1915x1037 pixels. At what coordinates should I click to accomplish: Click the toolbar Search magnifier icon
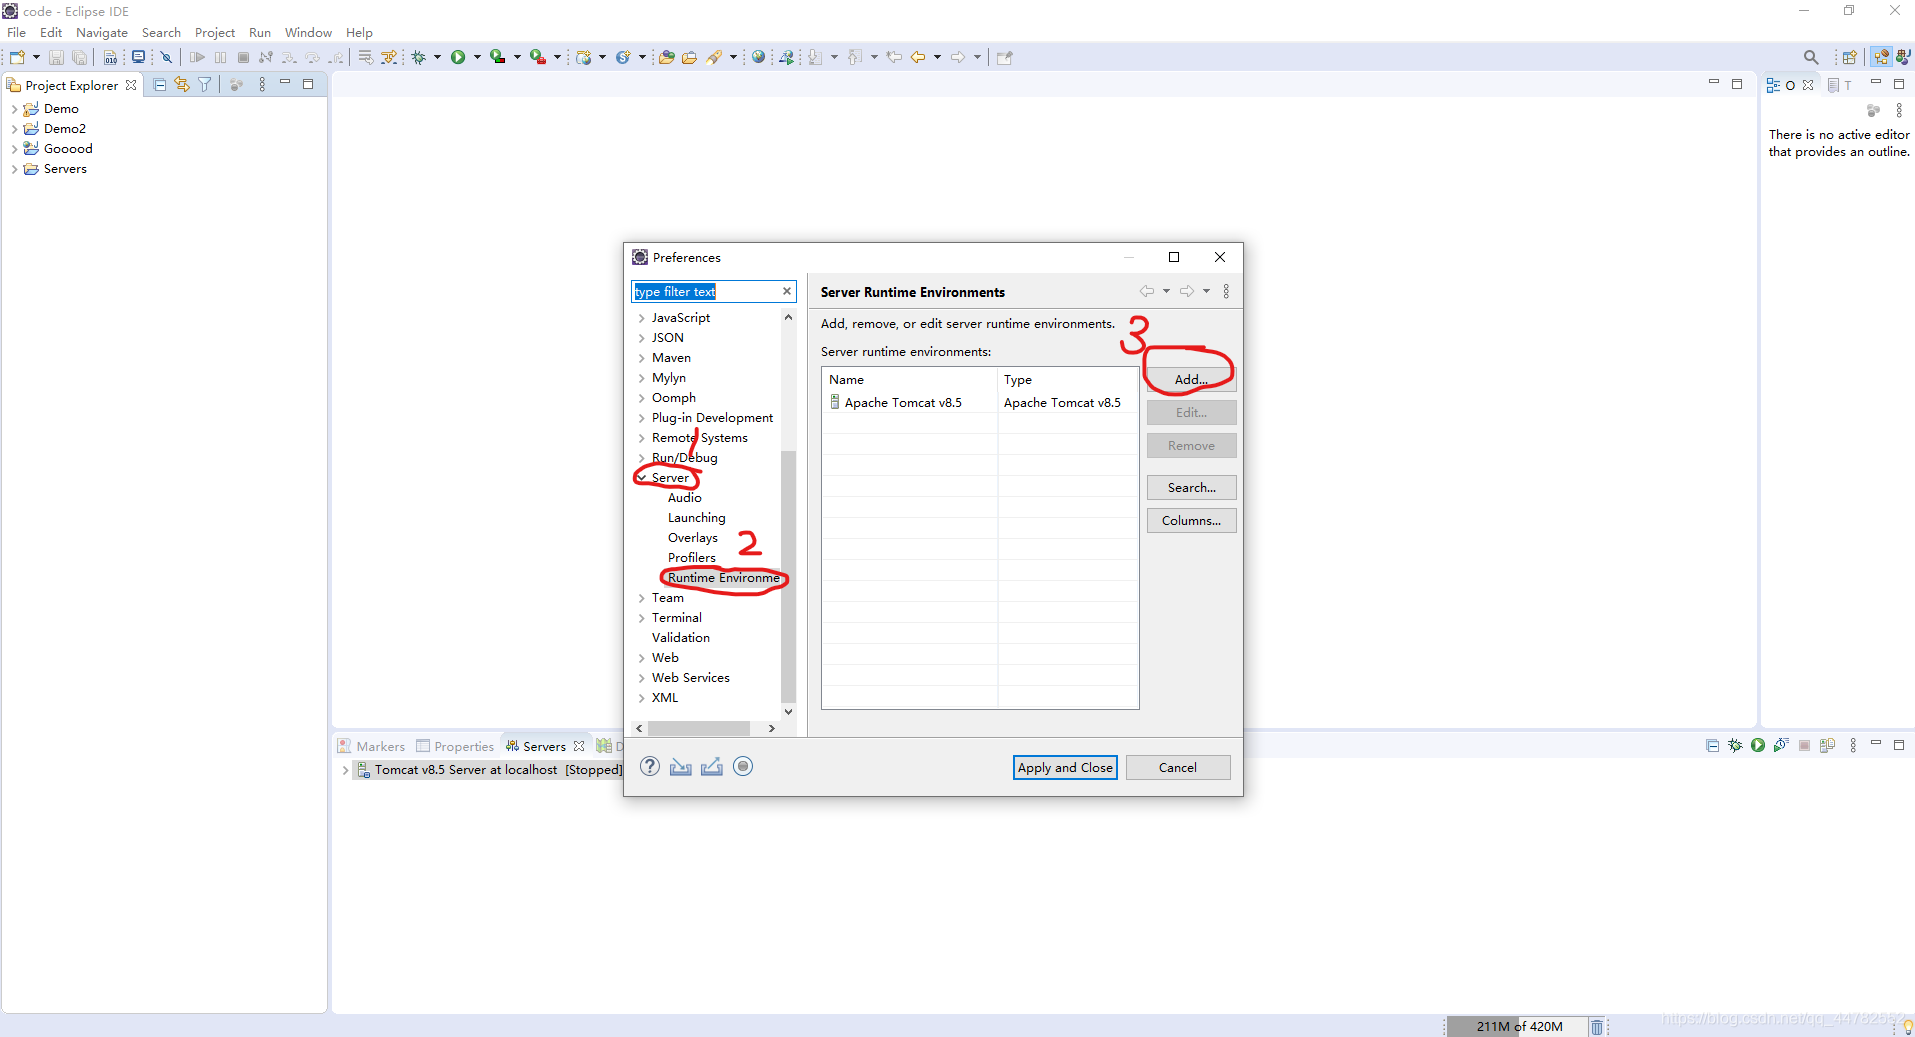[1811, 57]
